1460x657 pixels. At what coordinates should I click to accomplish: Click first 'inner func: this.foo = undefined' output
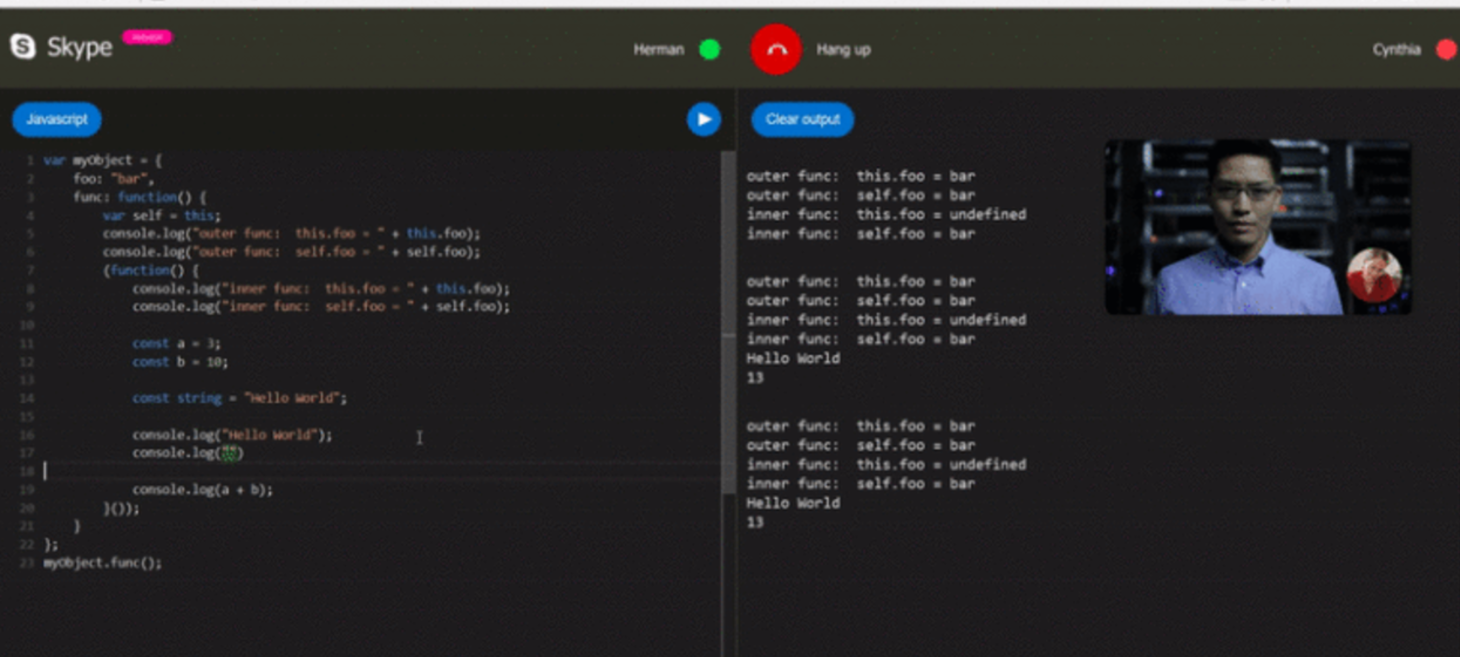point(886,214)
